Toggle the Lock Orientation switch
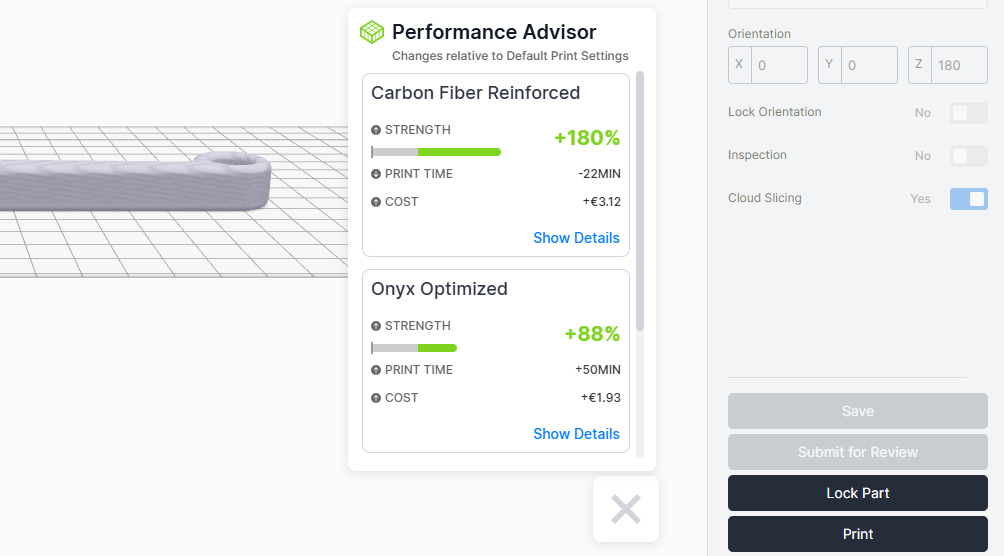 [969, 113]
